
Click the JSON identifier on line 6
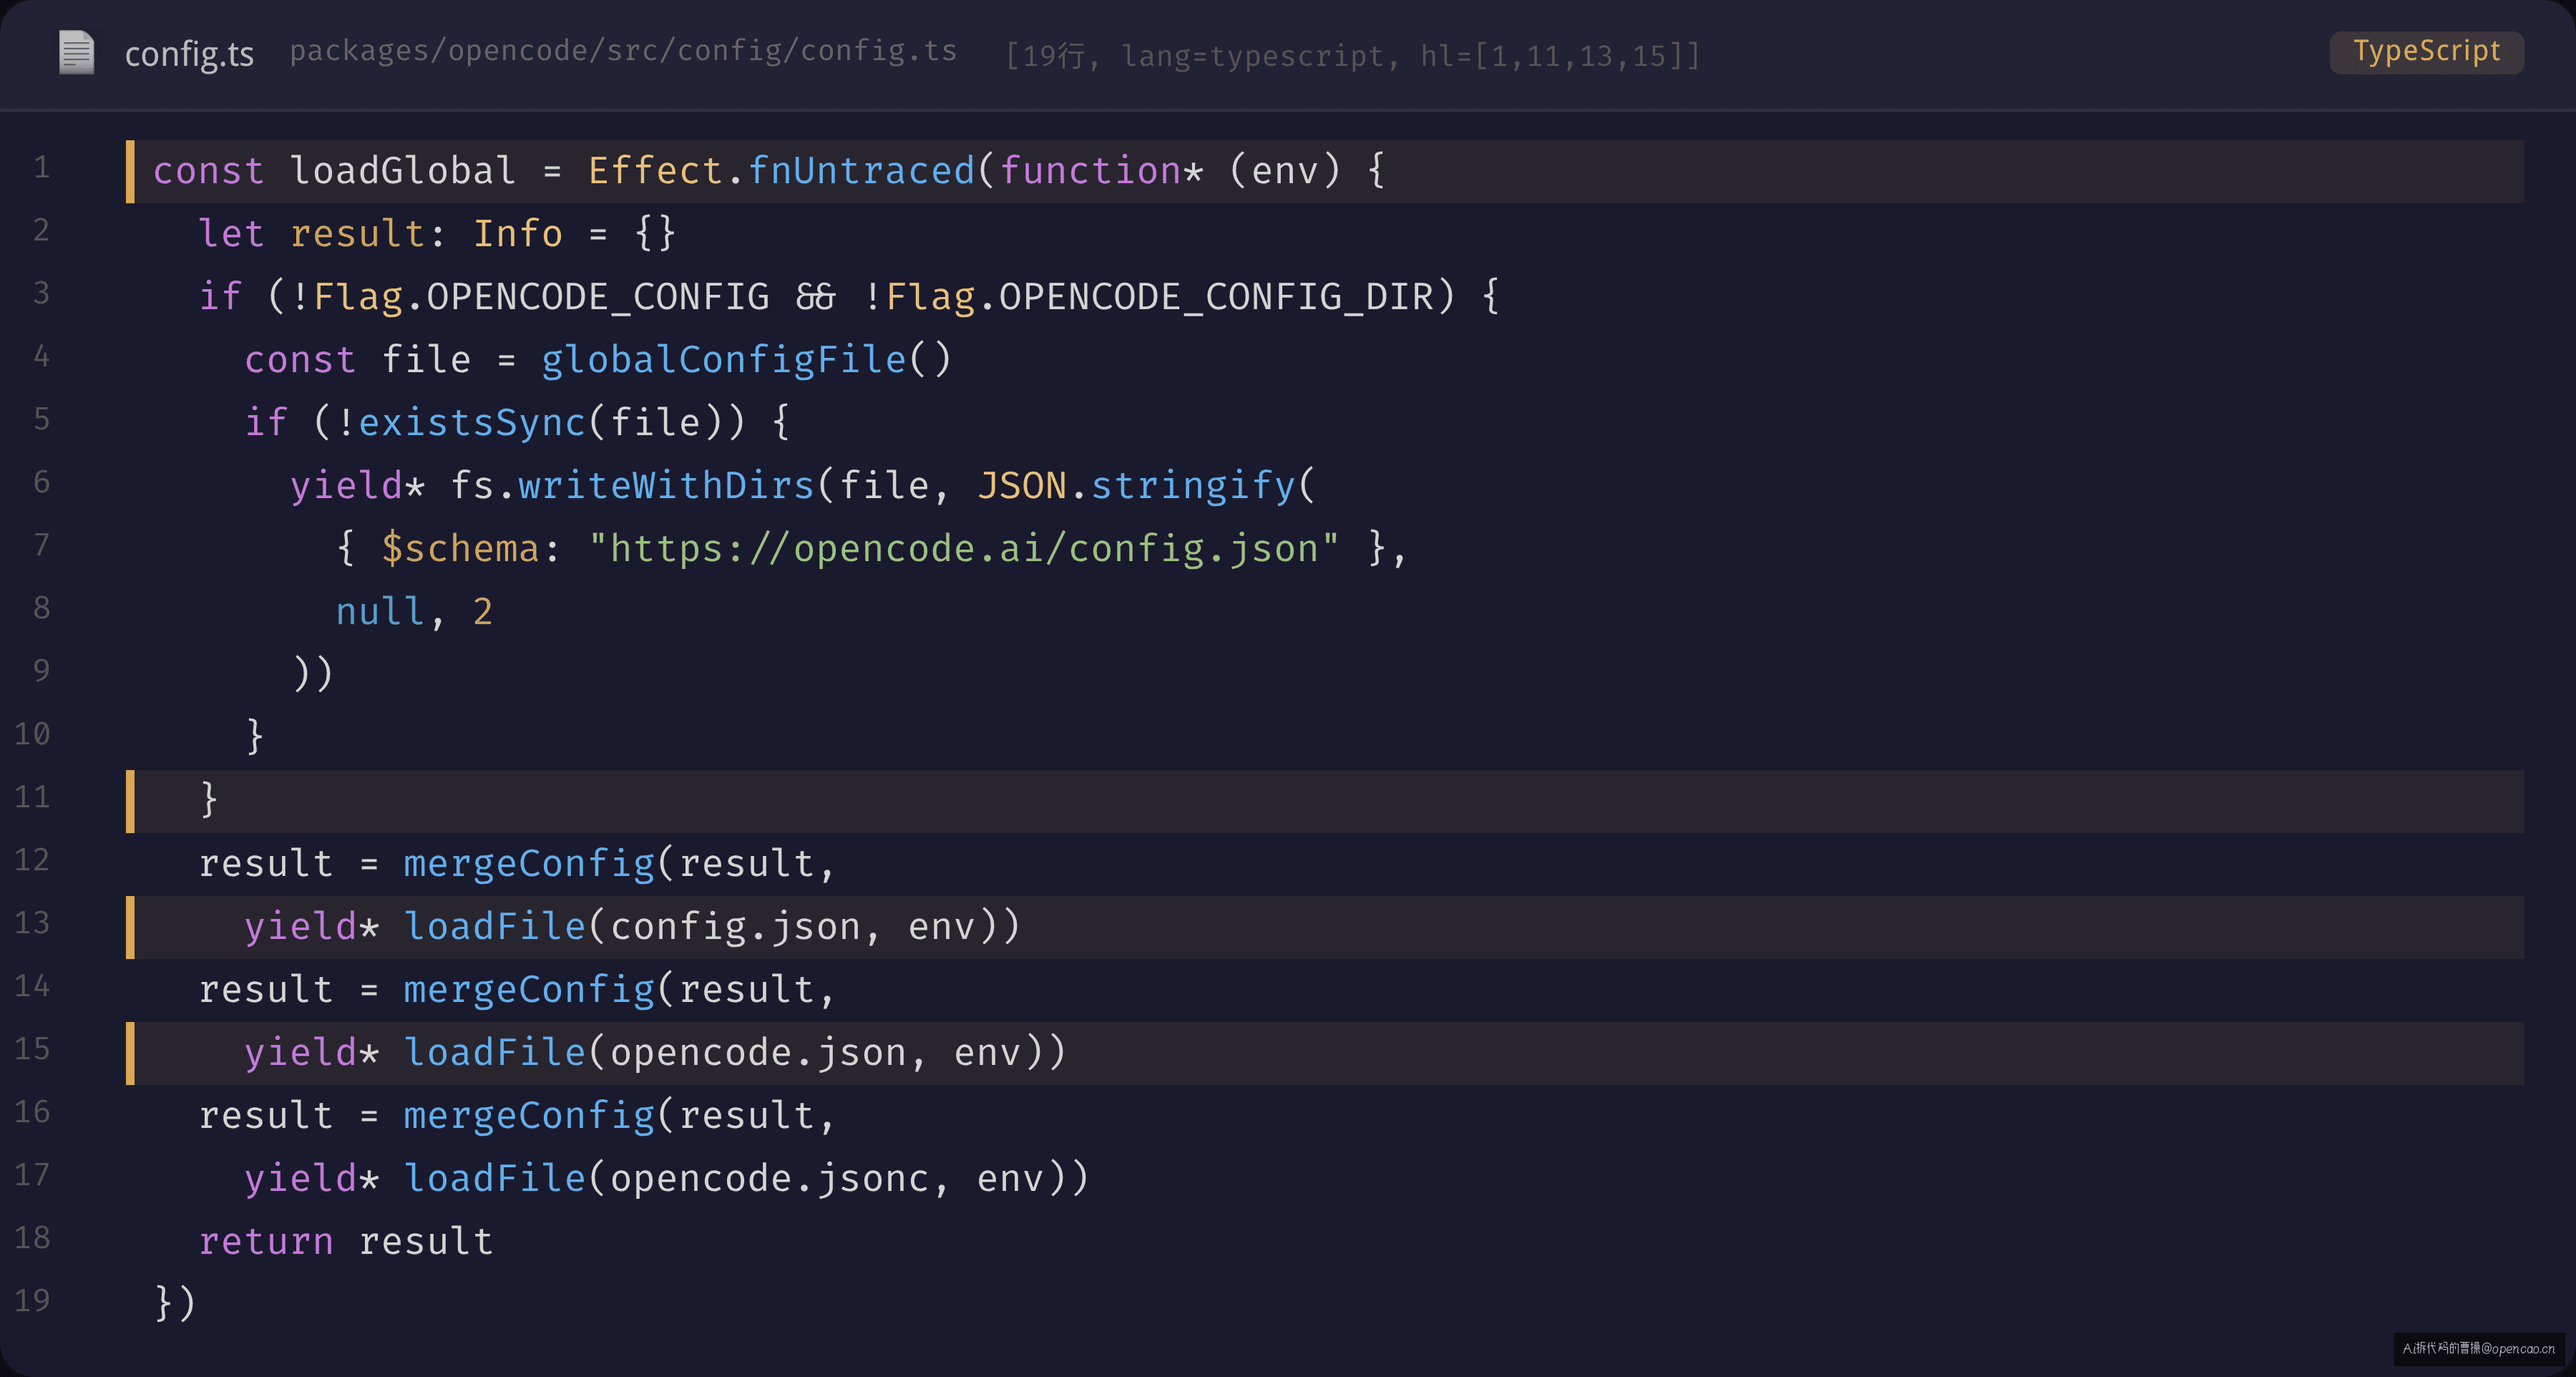coord(1022,486)
